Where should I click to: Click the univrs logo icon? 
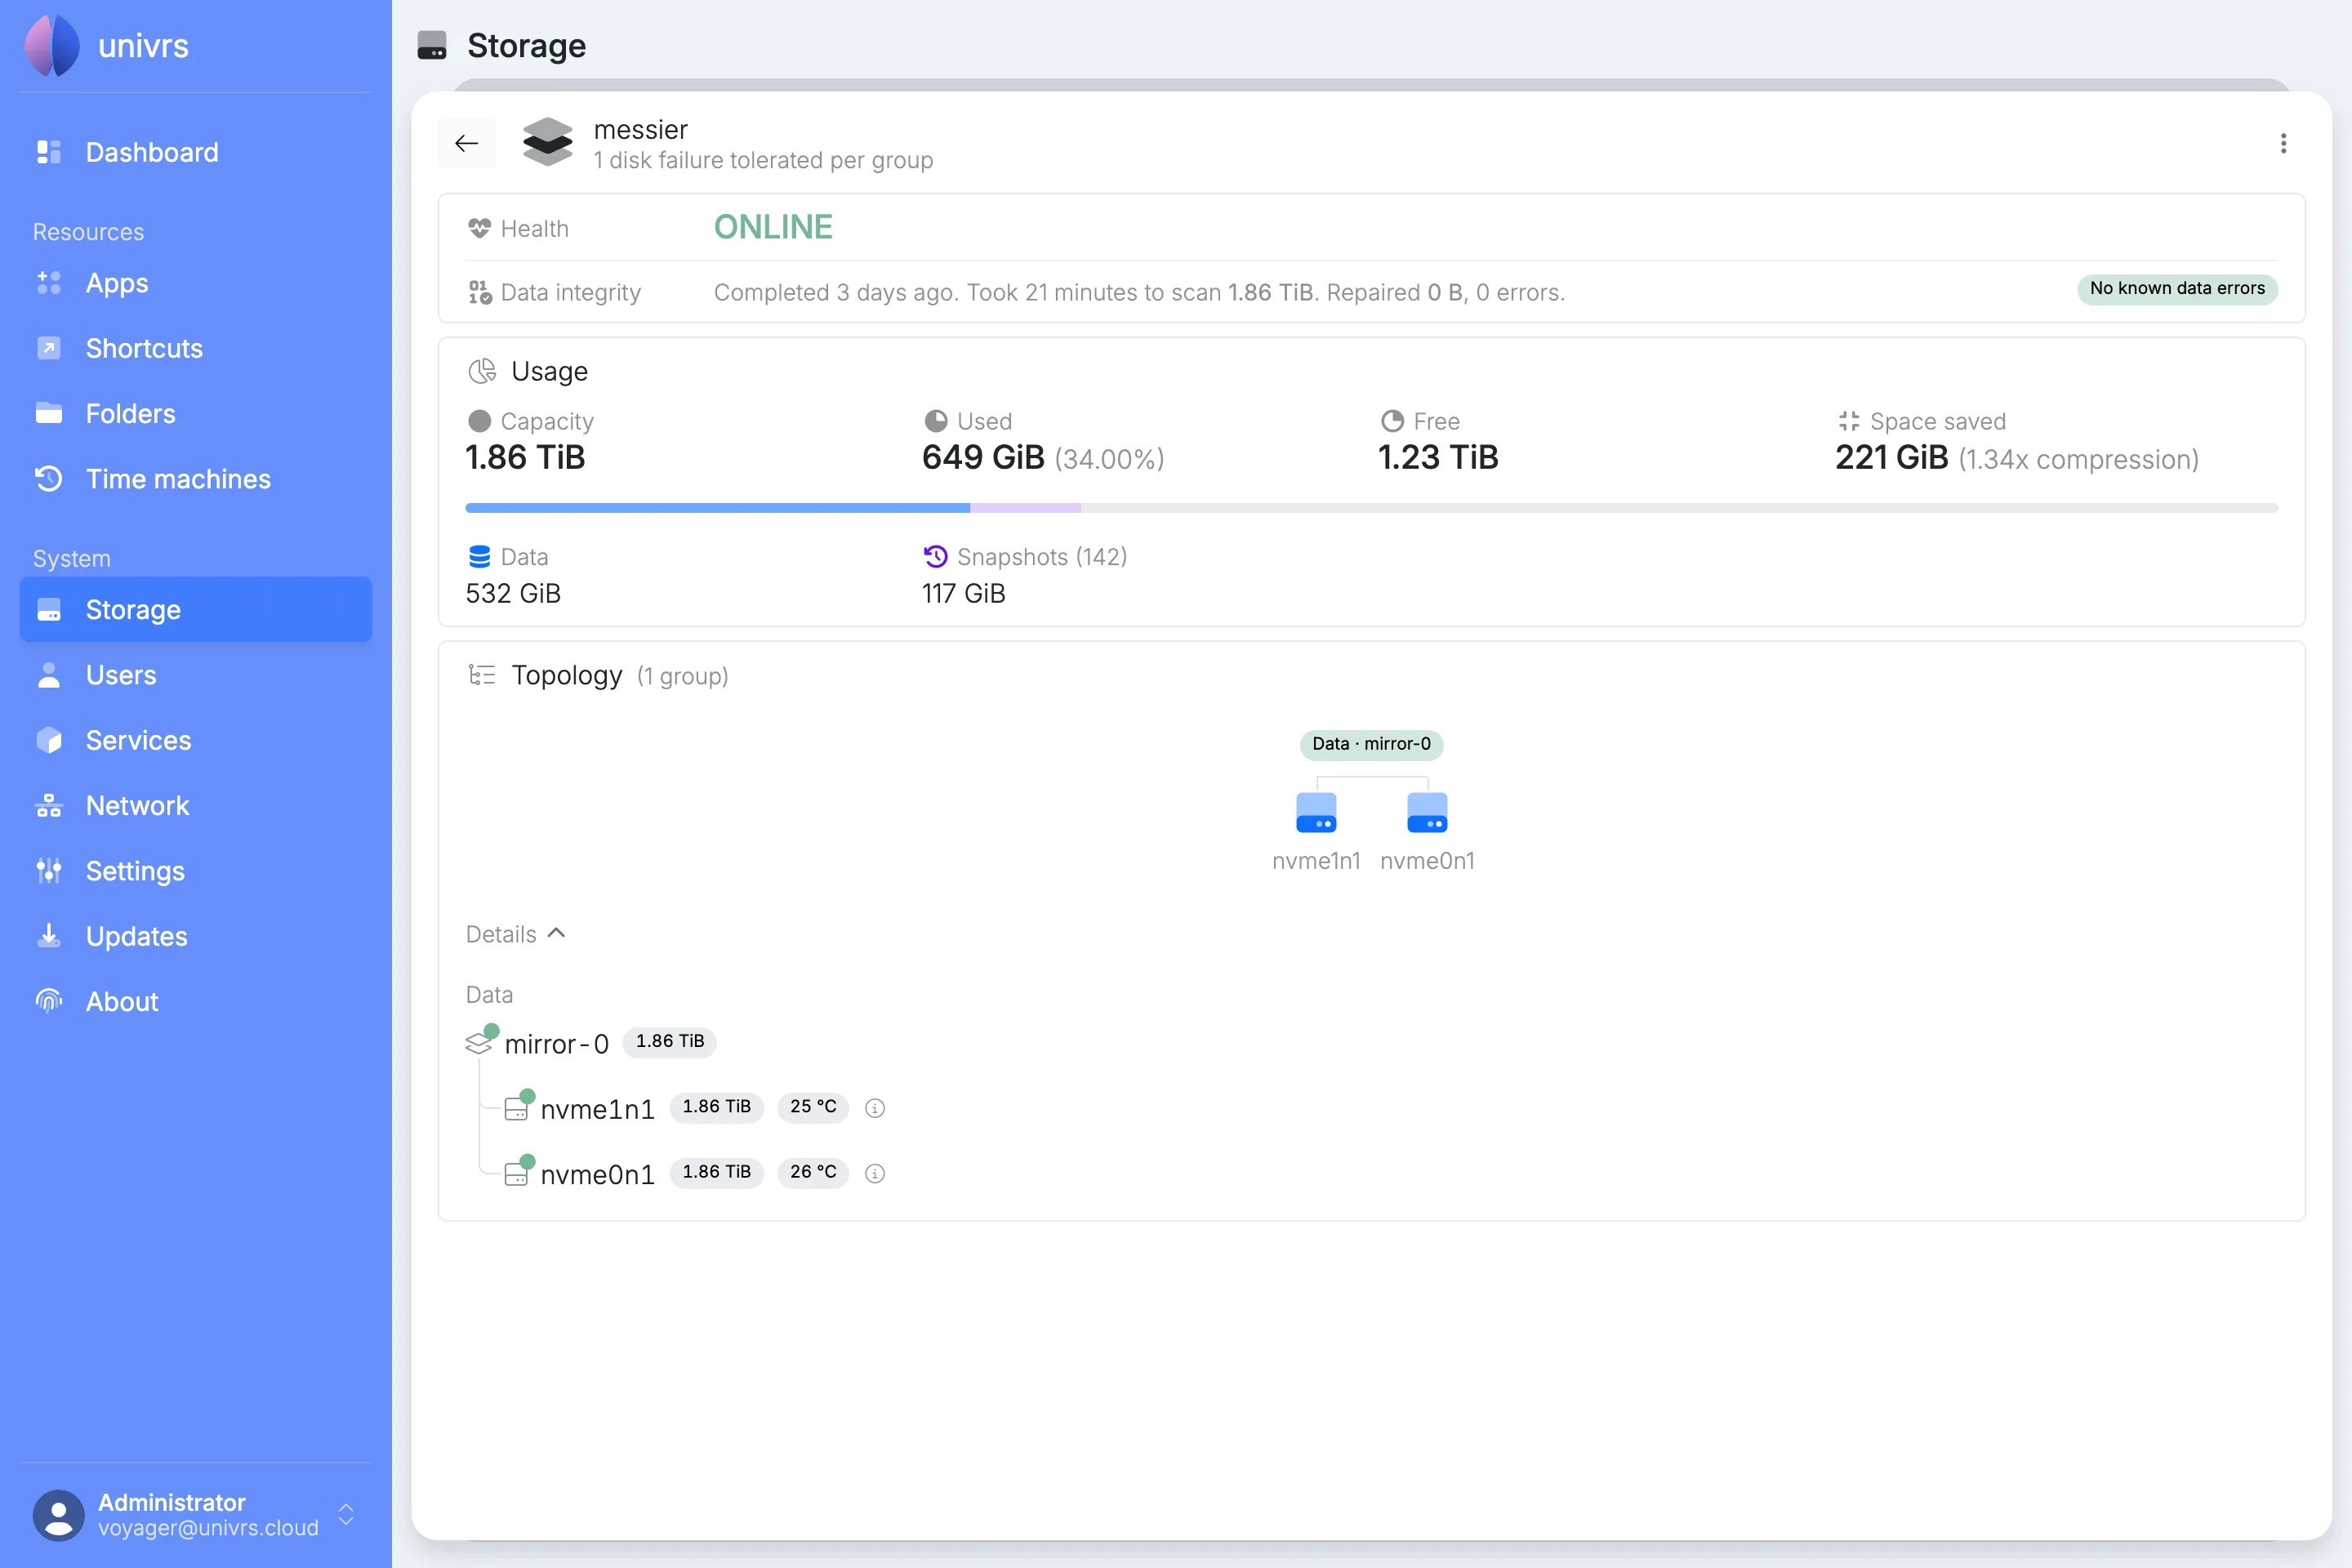52,46
